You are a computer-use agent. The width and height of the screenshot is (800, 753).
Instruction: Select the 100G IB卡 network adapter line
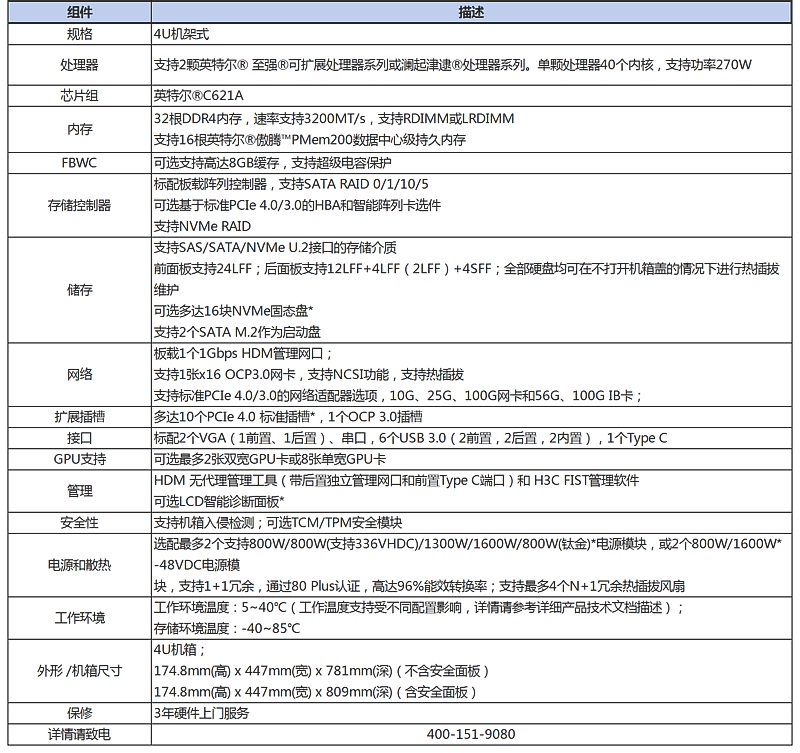pos(398,395)
